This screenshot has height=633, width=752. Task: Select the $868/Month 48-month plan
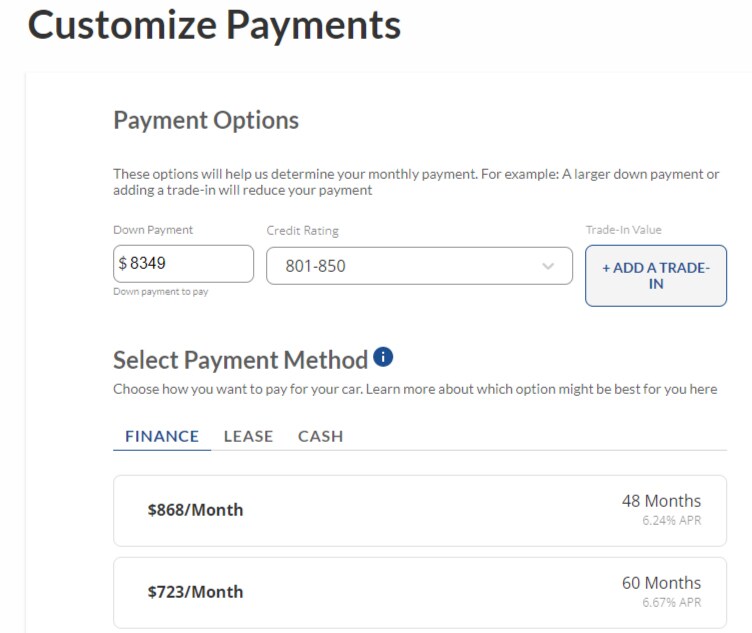(420, 511)
